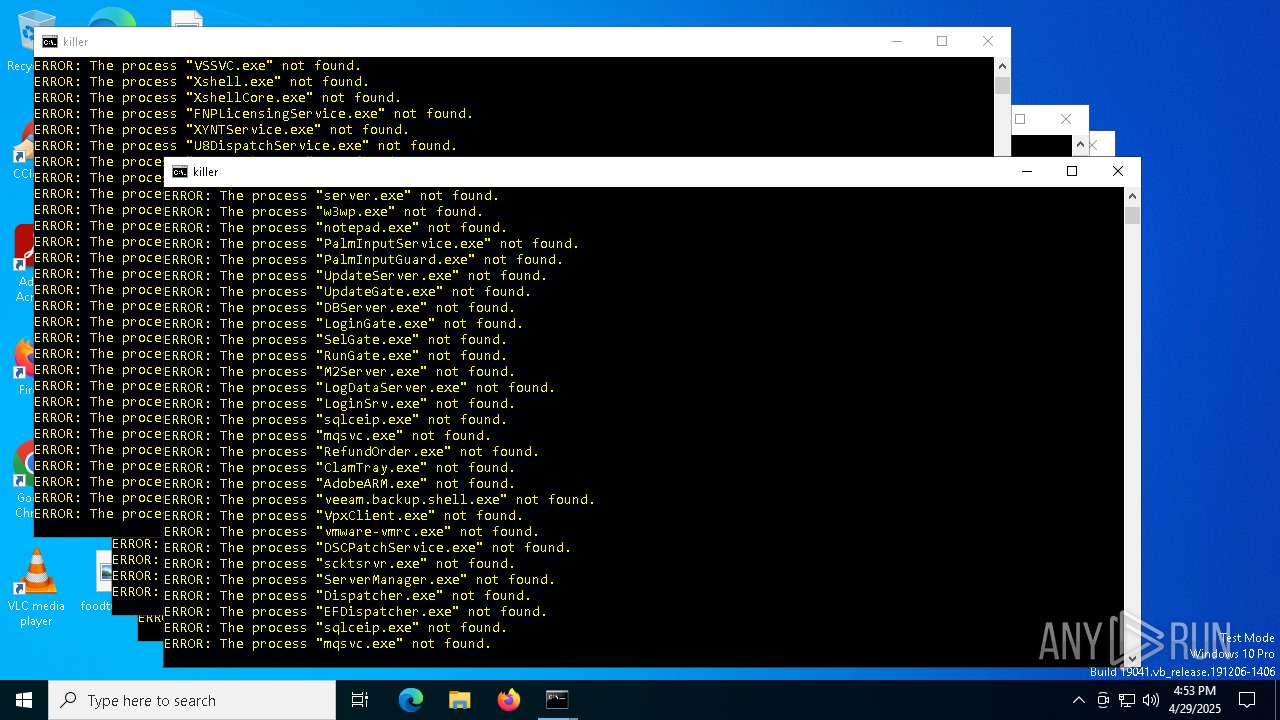Click the "ClamTray.exe" error line
The image size is (1280, 720).
click(x=340, y=468)
